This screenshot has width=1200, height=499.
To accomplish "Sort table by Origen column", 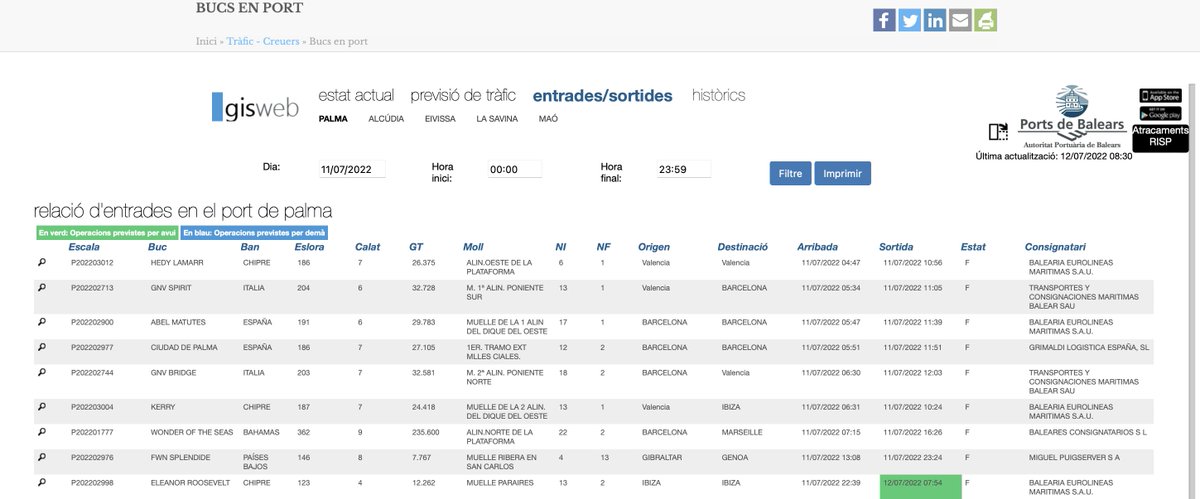I will point(654,246).
